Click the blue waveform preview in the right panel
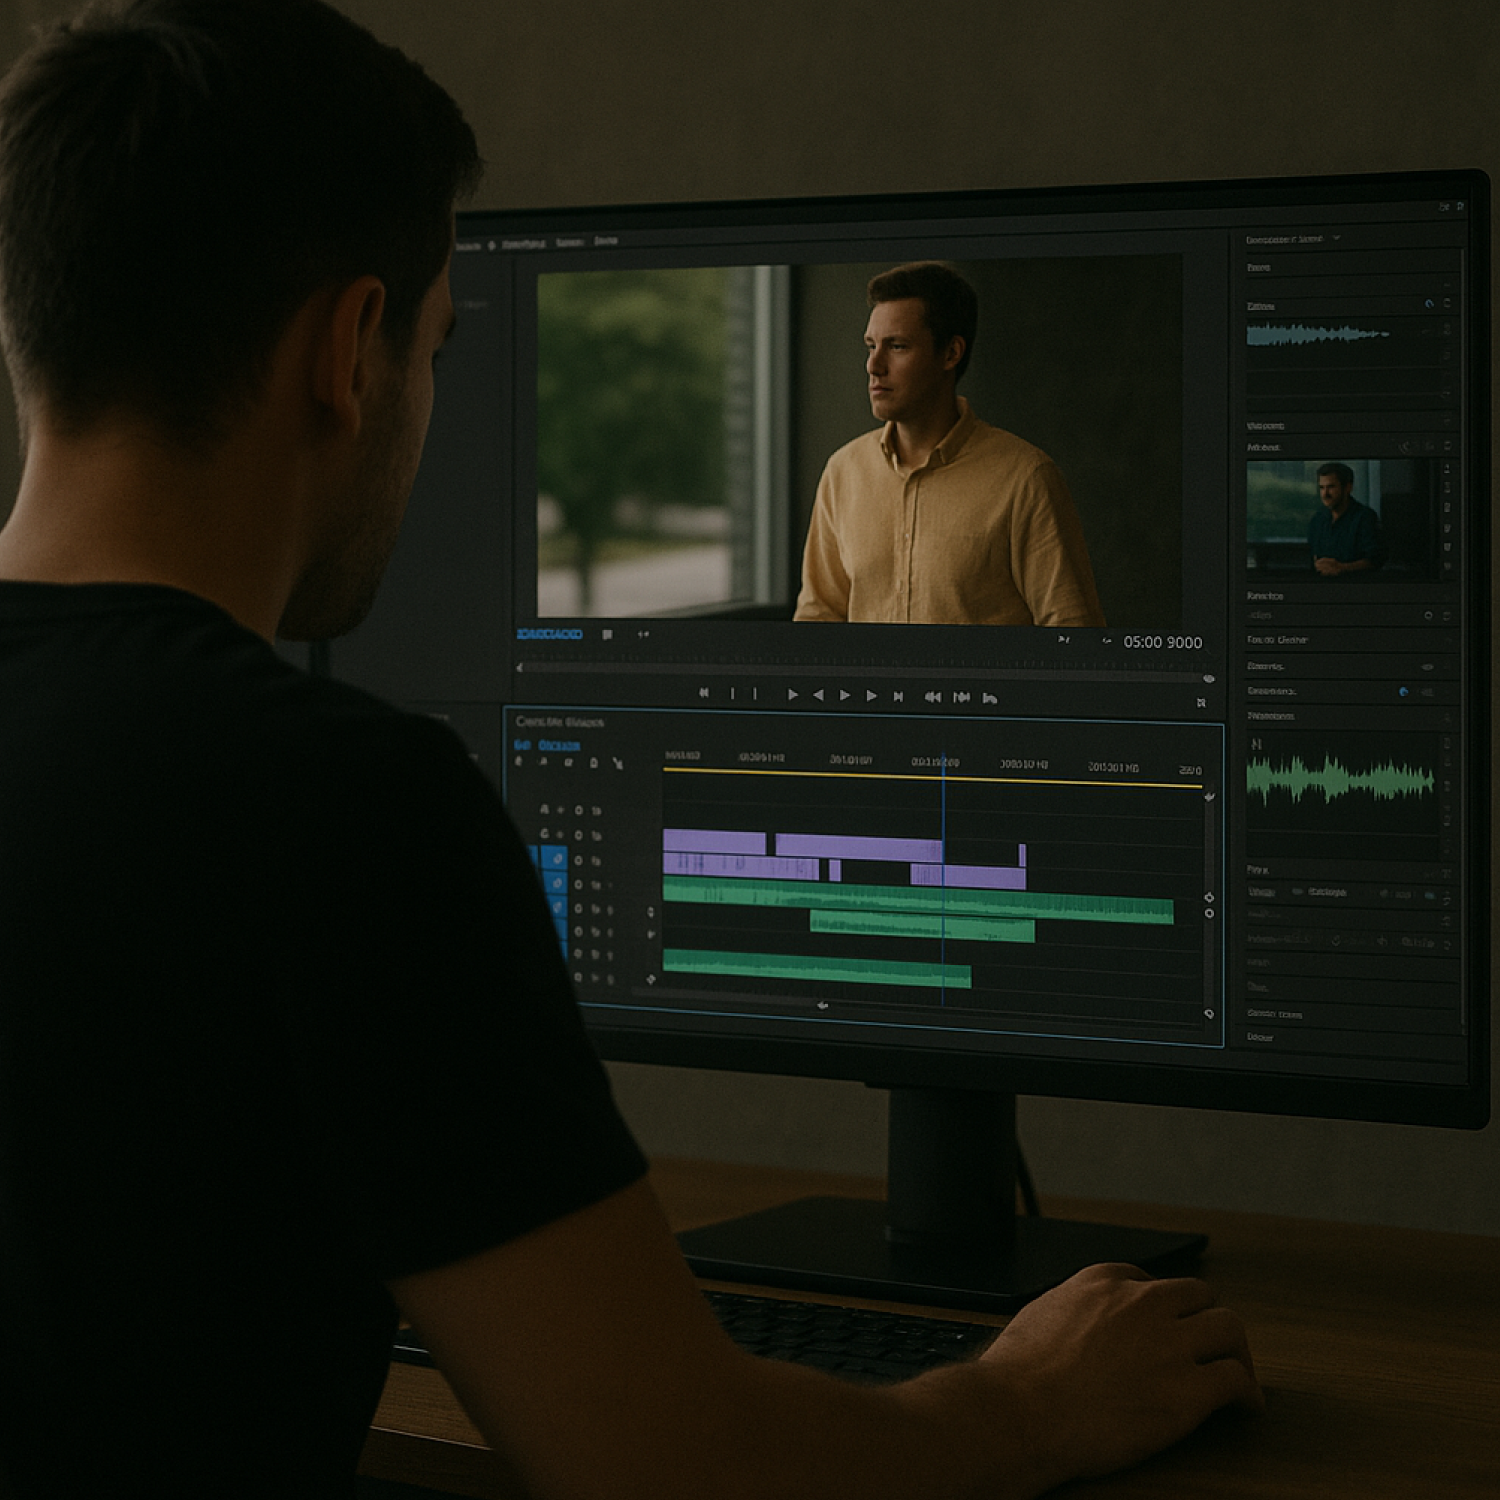The height and width of the screenshot is (1500, 1500). (1318, 335)
